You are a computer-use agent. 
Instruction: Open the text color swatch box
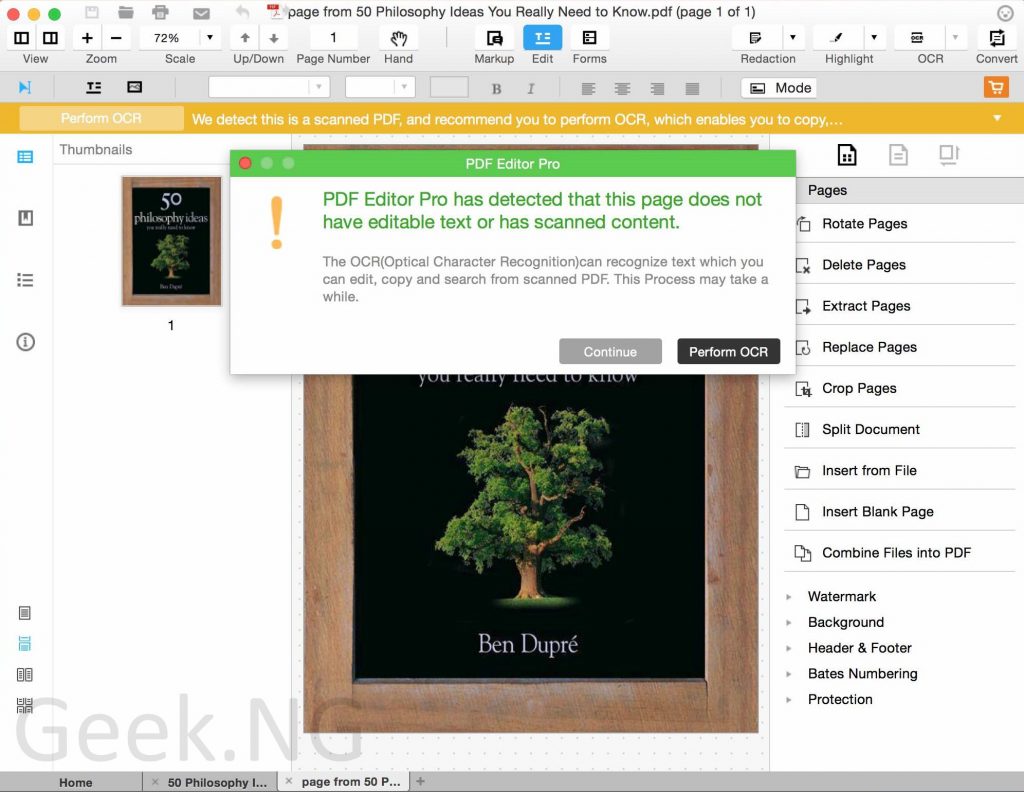click(x=449, y=87)
